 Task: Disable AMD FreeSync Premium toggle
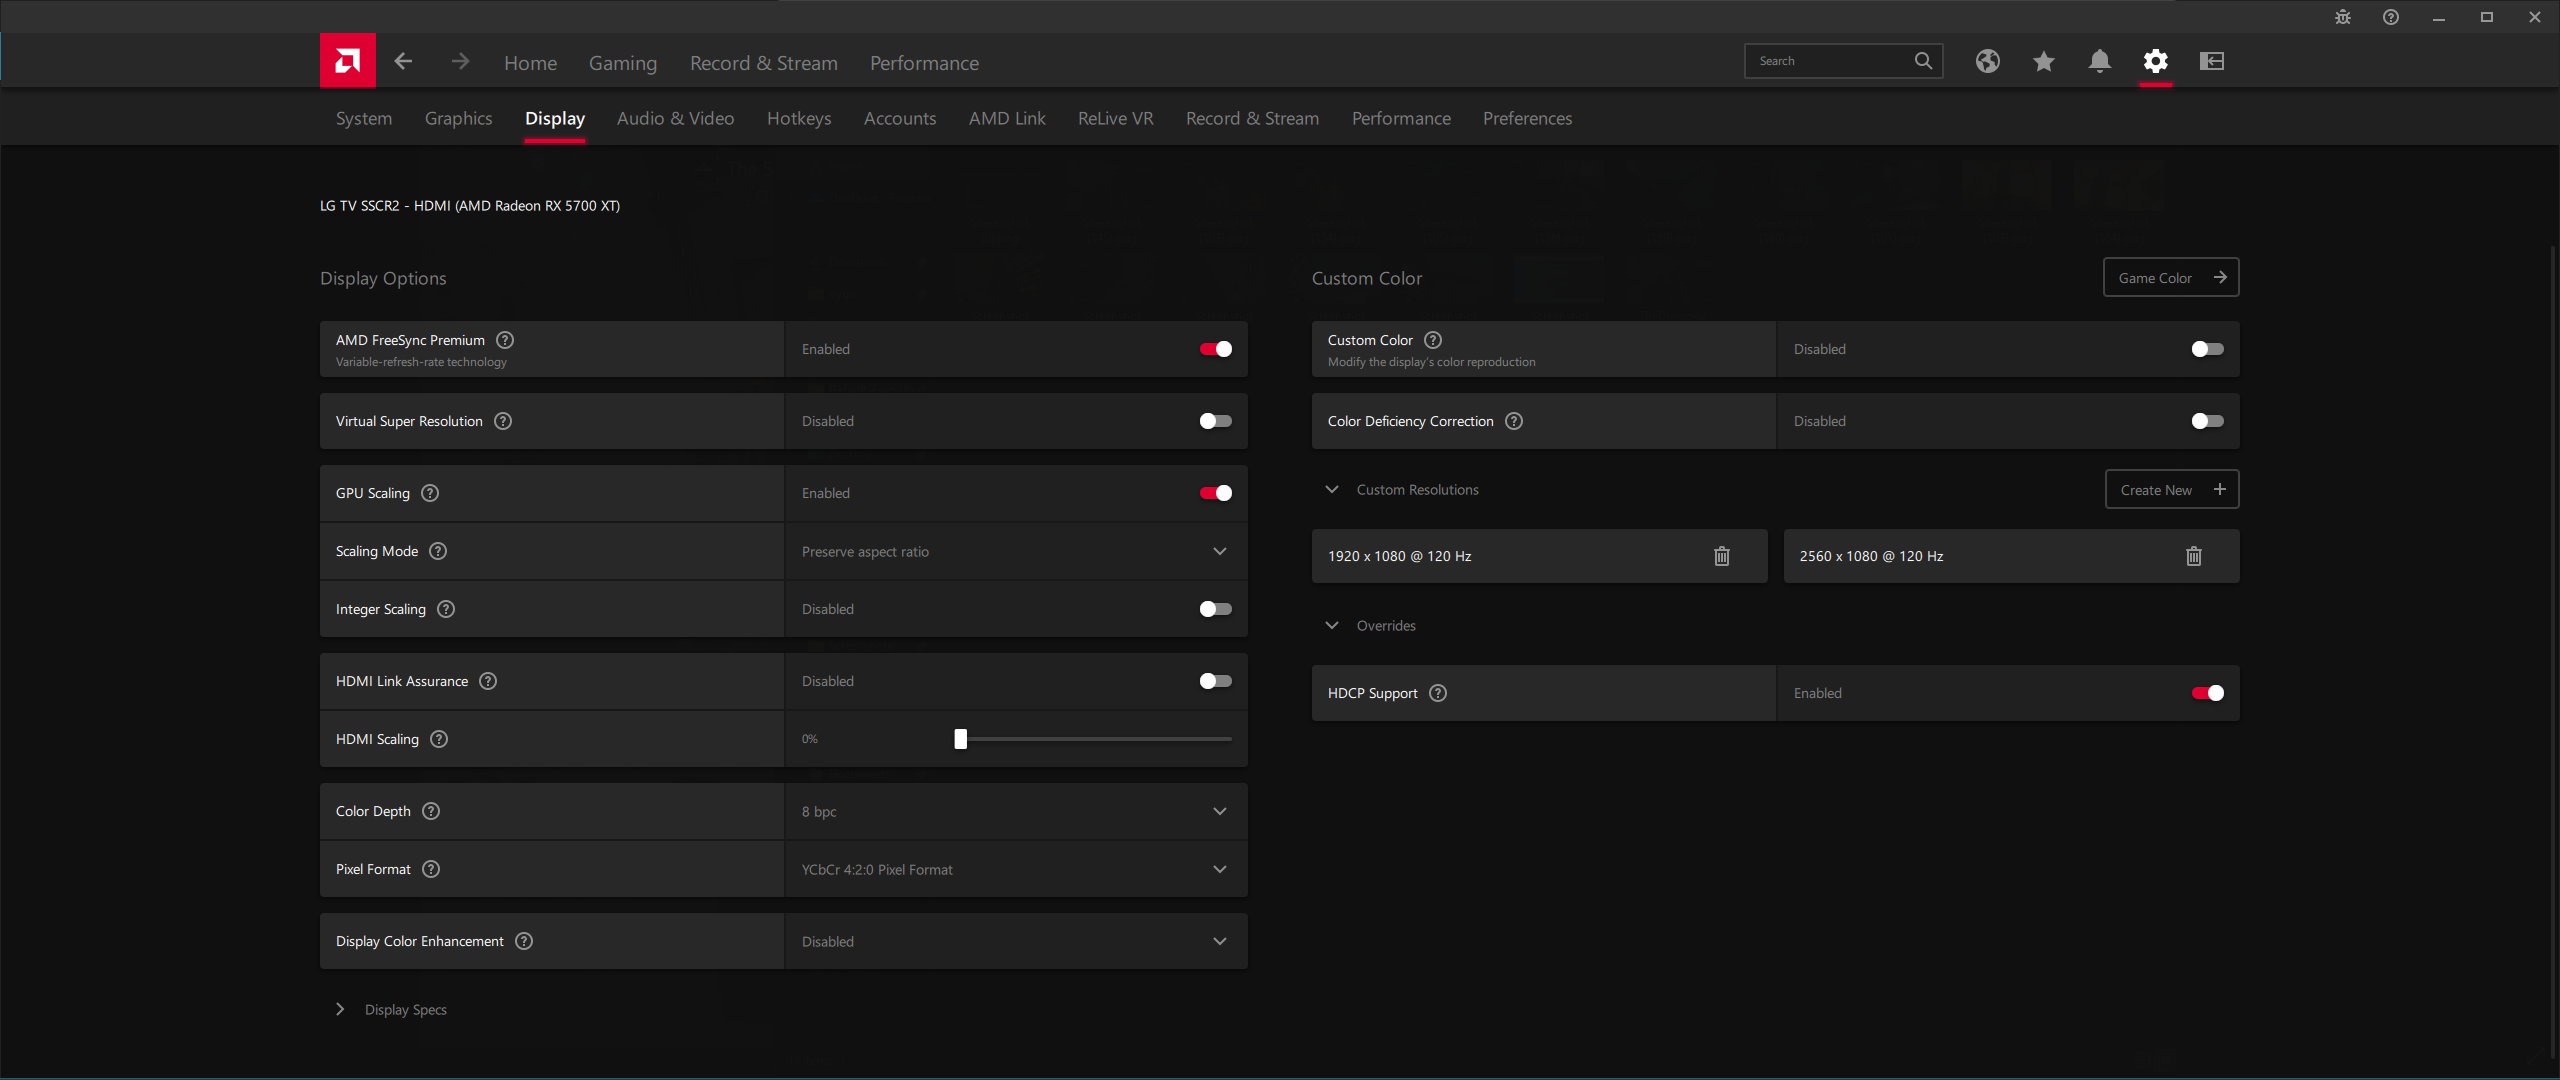pyautogui.click(x=1216, y=349)
